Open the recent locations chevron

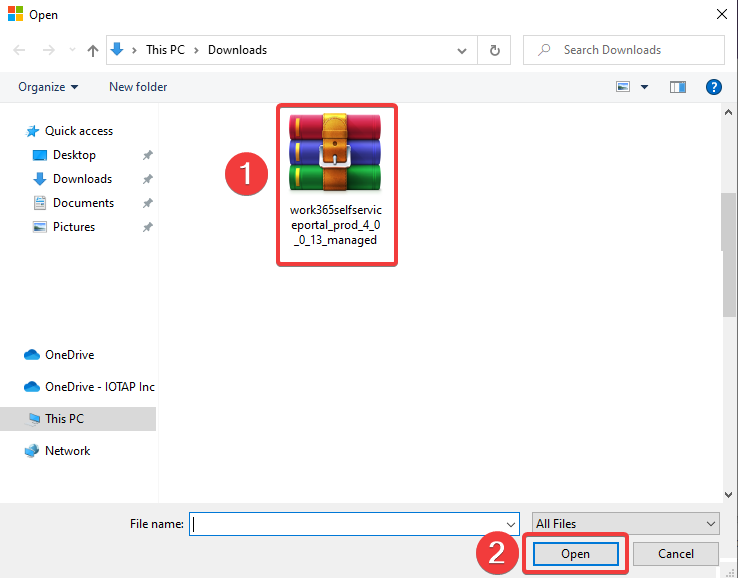[x=72, y=49]
